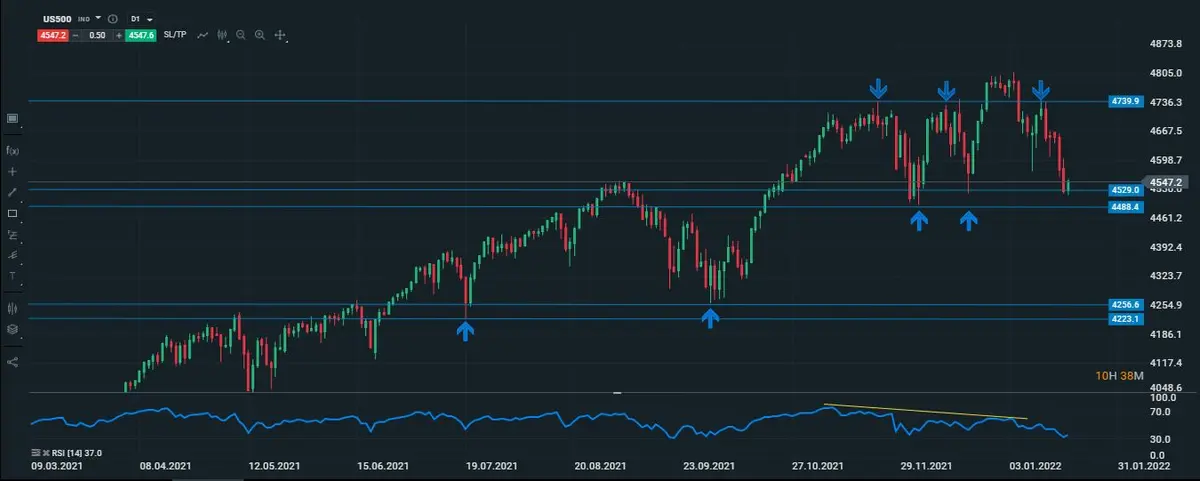Open the D1 timeframe dropdown
1200x481 pixels.
click(x=141, y=19)
